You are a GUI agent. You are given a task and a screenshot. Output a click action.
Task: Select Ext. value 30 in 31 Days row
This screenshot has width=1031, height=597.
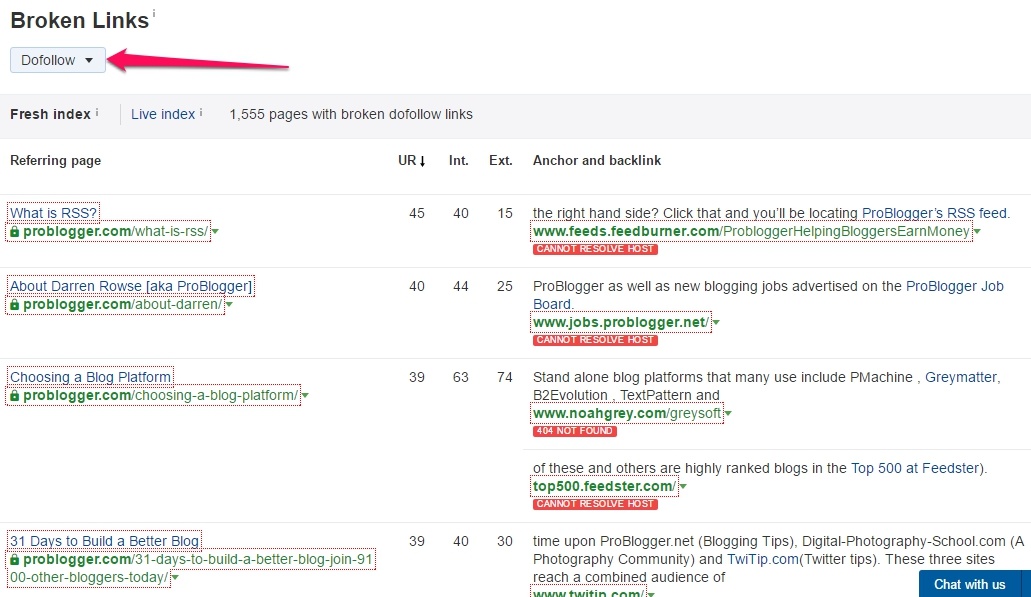[x=504, y=541]
